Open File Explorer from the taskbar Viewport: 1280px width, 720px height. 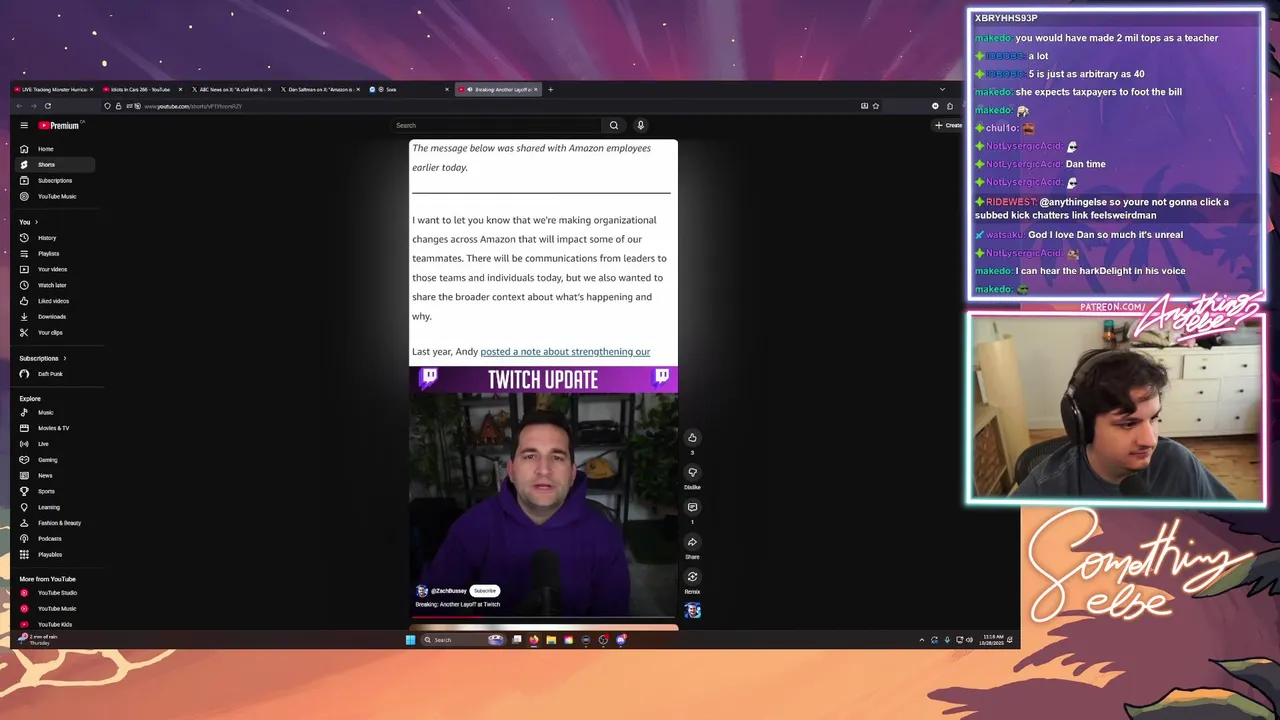click(x=551, y=640)
